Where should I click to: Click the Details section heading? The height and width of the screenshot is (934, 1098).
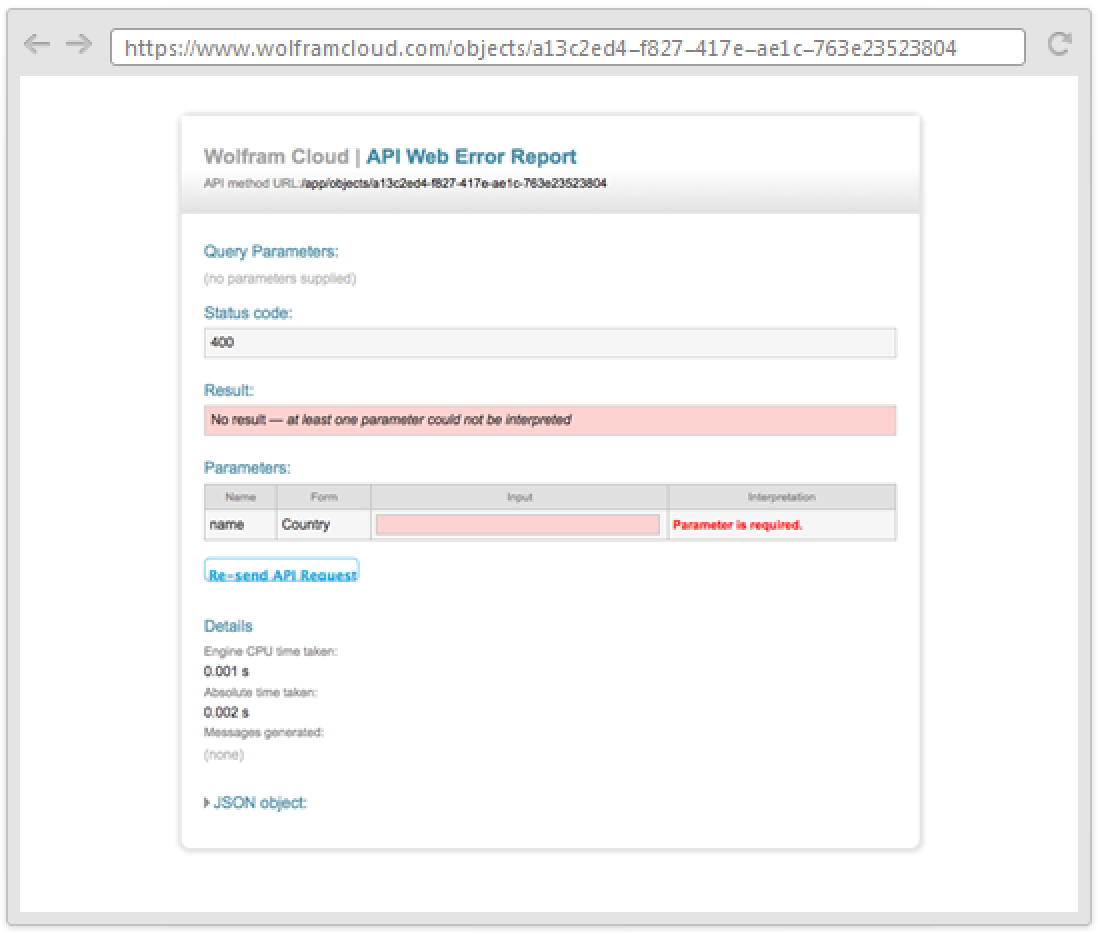click(x=228, y=626)
